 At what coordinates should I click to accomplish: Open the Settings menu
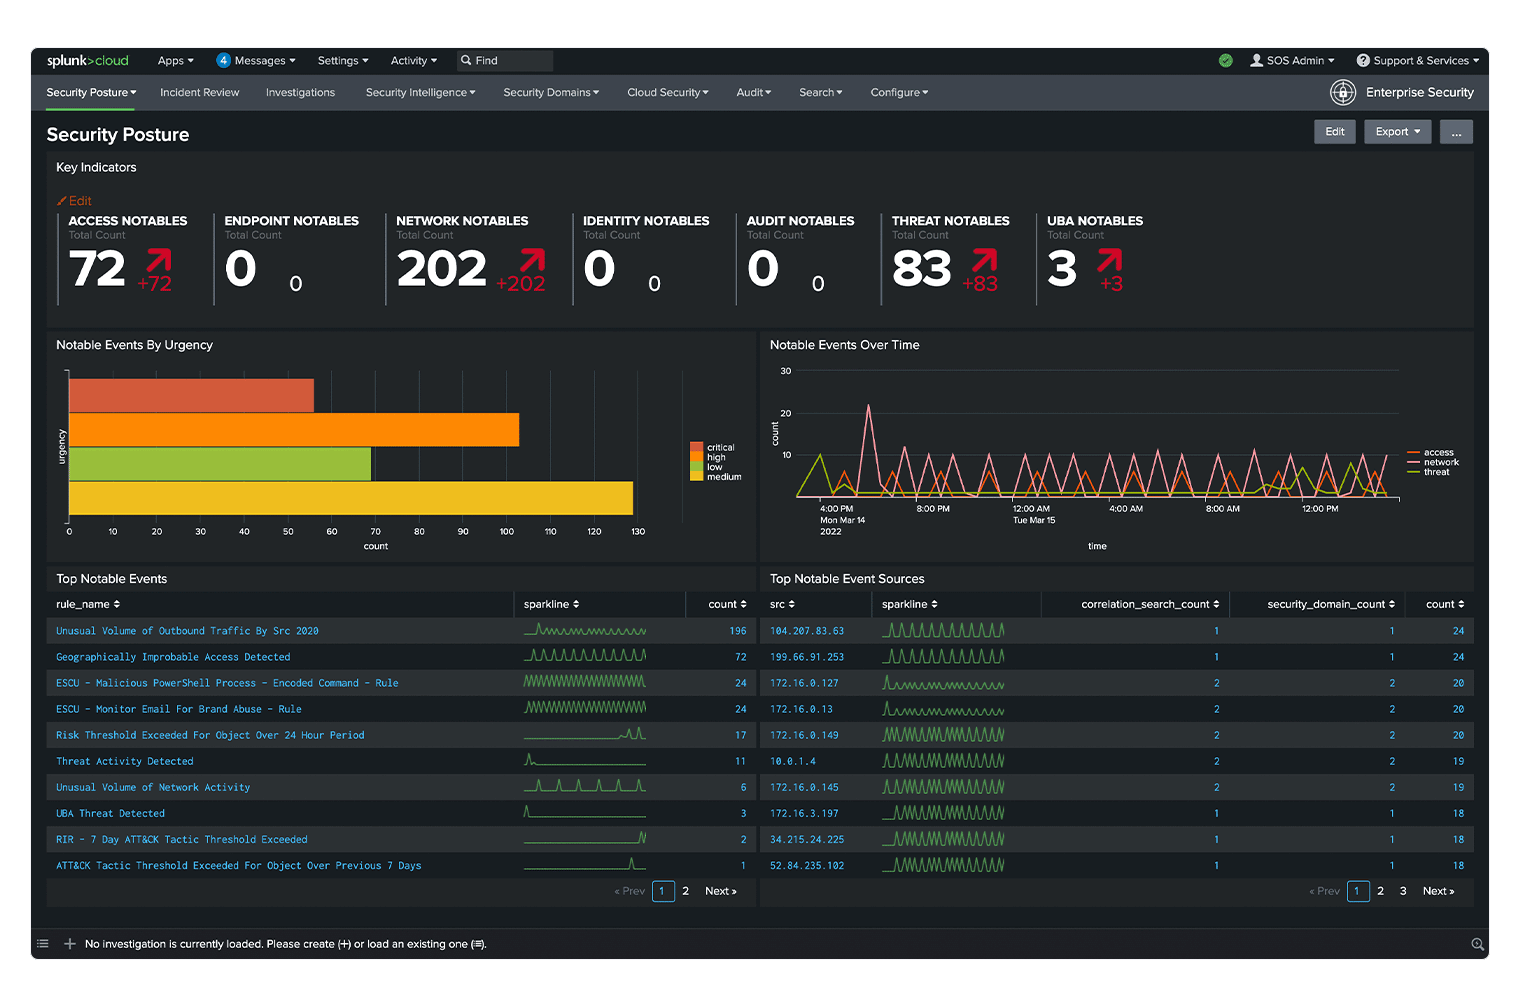click(x=342, y=60)
